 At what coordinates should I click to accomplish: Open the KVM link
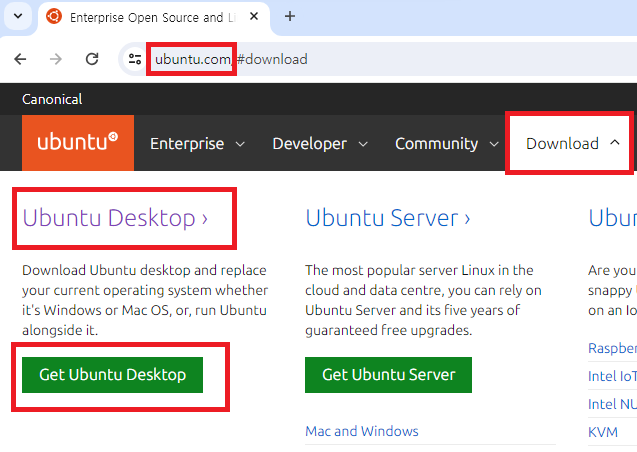(x=603, y=432)
